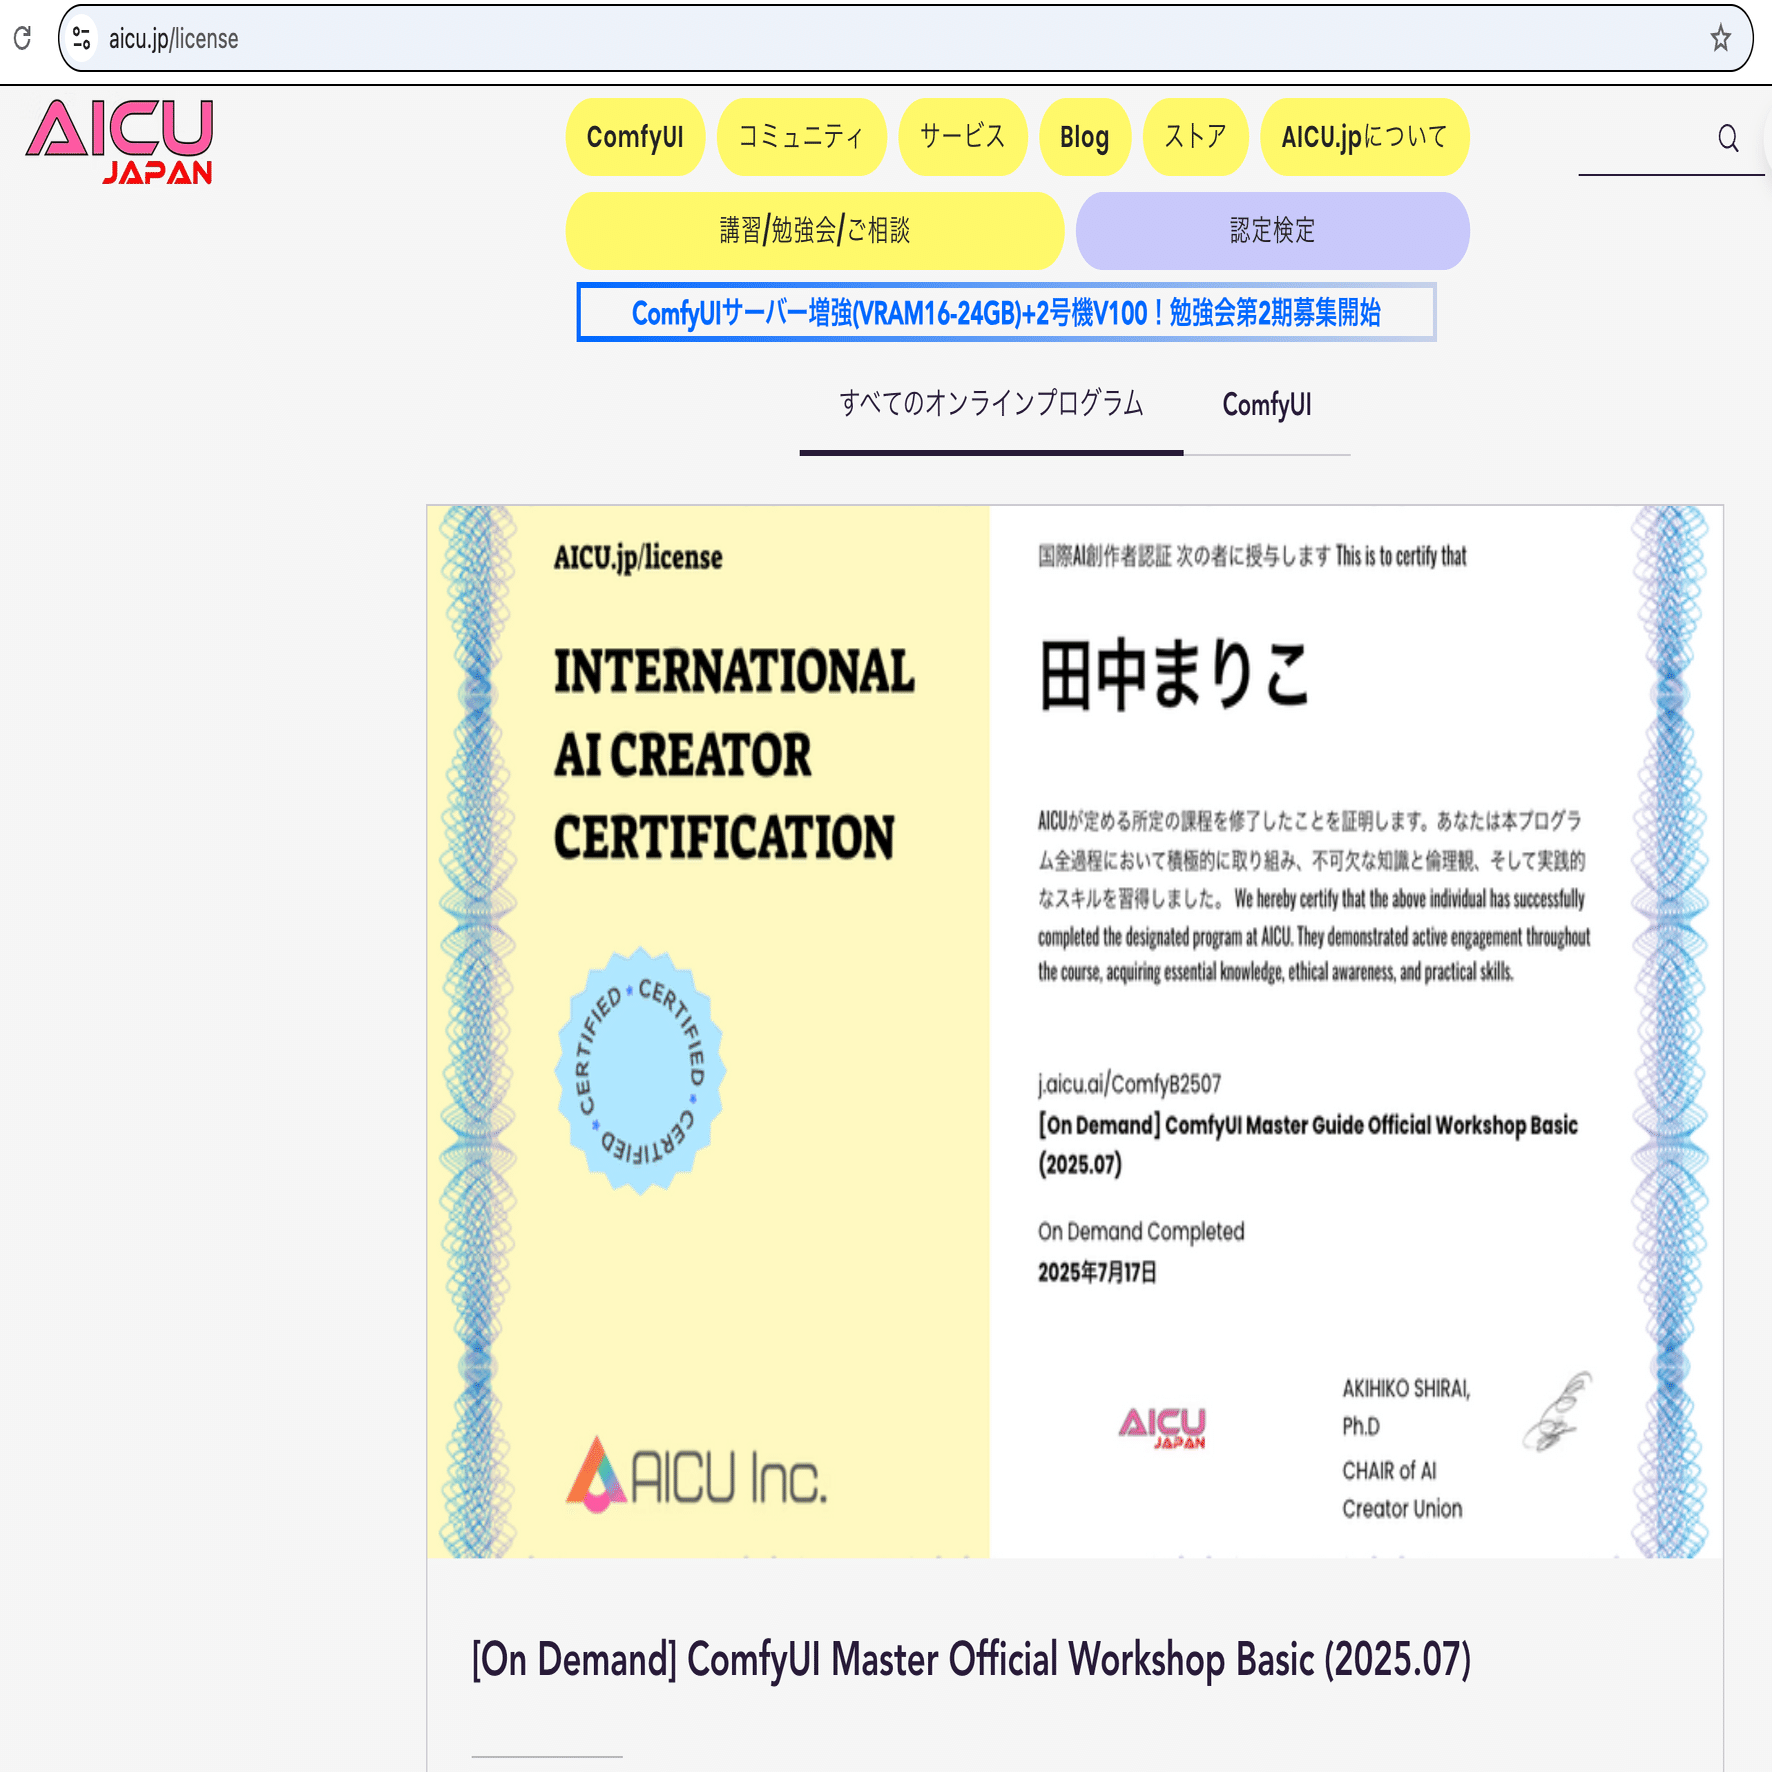
Task: Click the browser reload icon
Action: 23,38
